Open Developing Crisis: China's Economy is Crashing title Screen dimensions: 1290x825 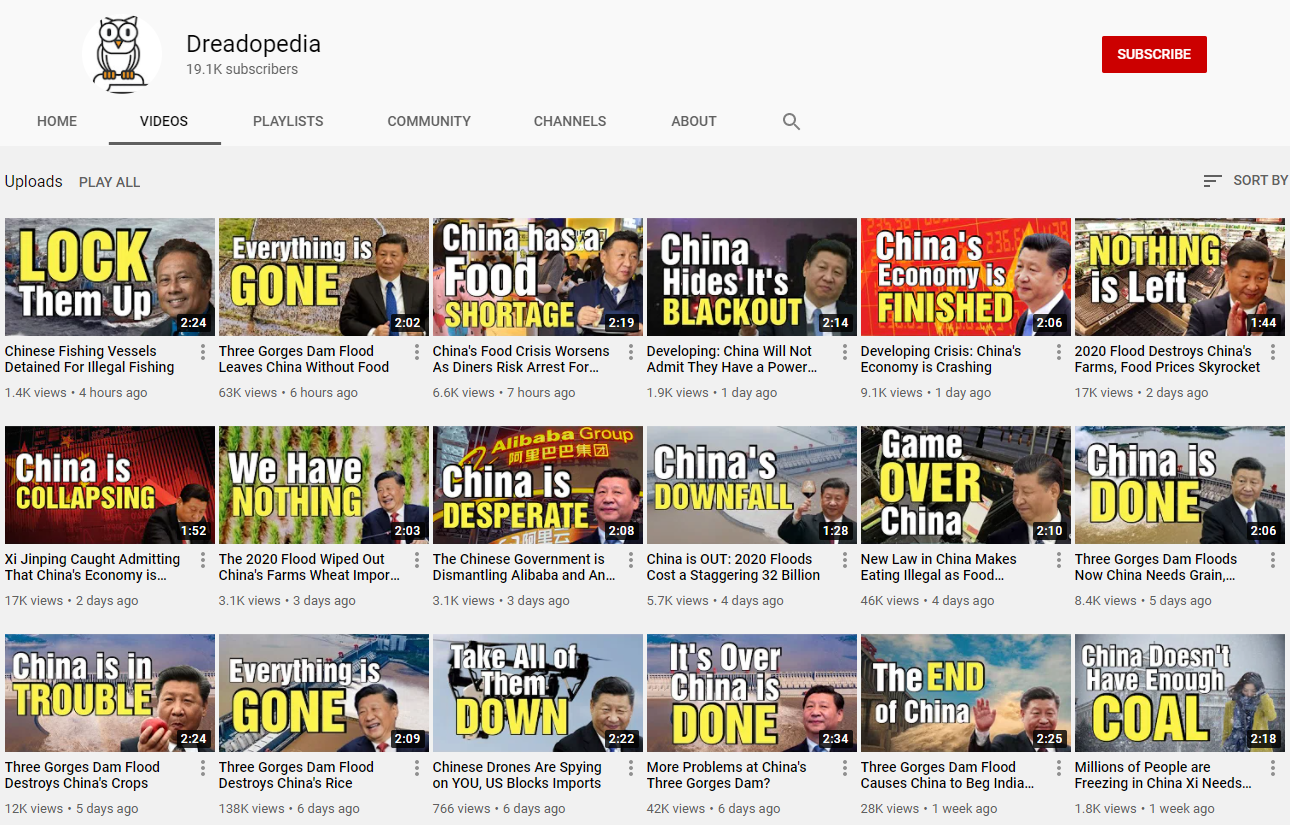[941, 359]
